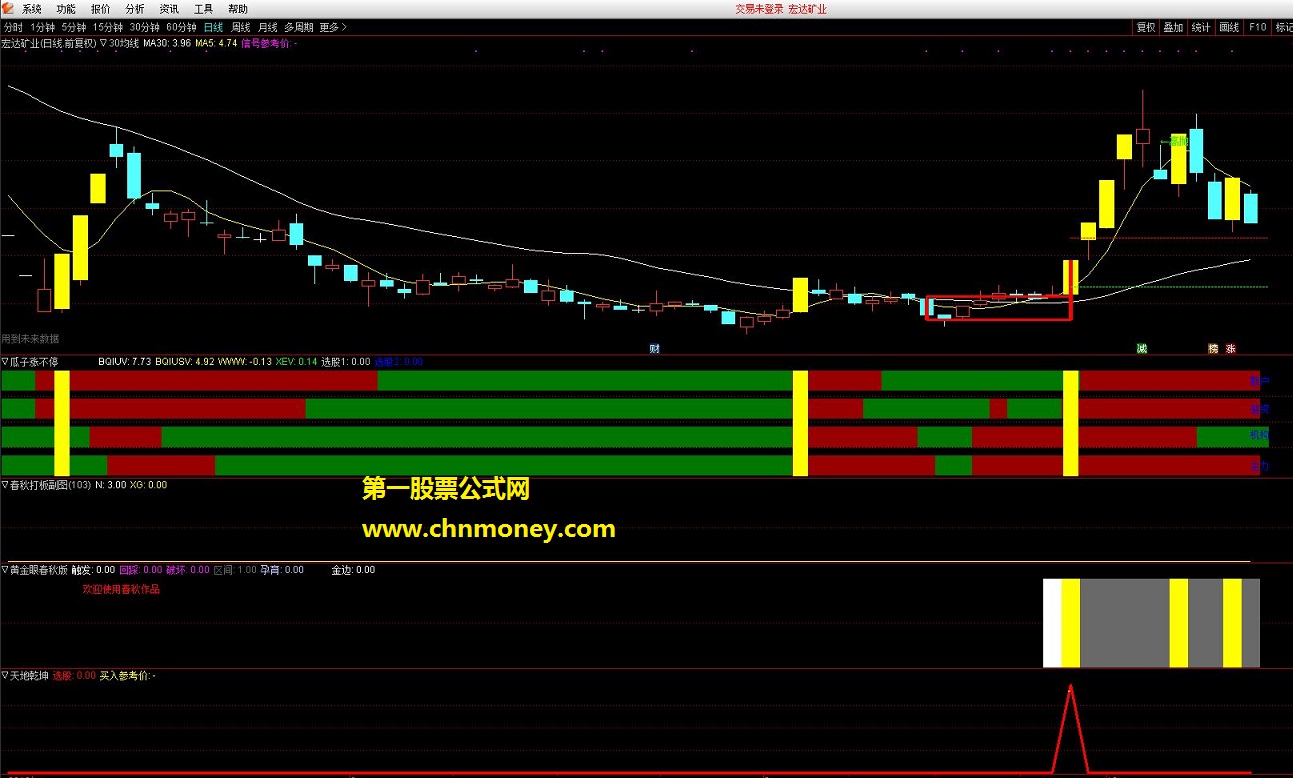Click the BQIUSV: 4.92 value

pyautogui.click(x=185, y=361)
